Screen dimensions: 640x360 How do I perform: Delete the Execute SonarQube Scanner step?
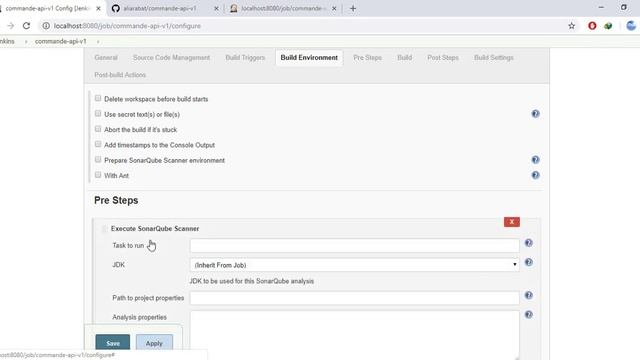click(x=511, y=222)
